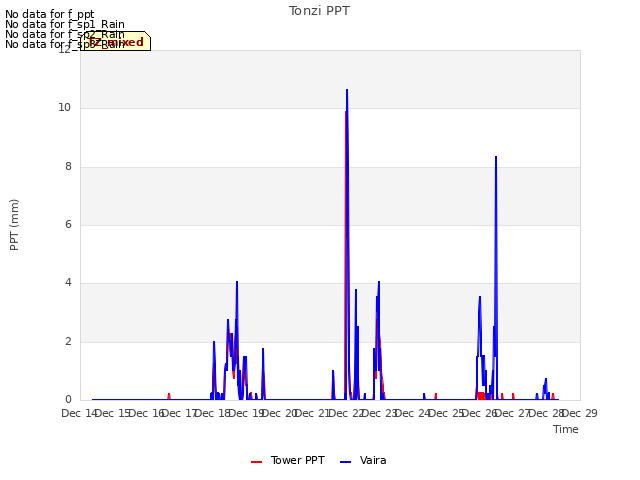
Task: Click the y-axis tick label 8
Action: pos(68,166)
